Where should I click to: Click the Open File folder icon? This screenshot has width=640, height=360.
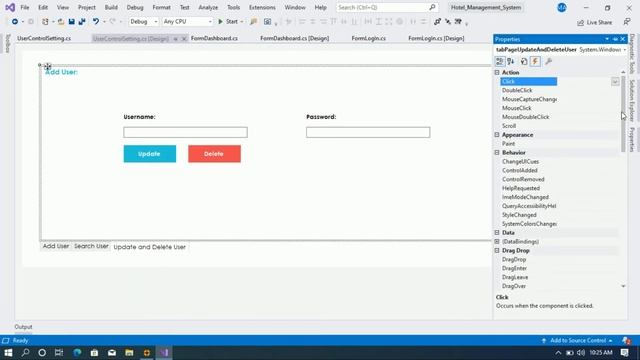61,22
